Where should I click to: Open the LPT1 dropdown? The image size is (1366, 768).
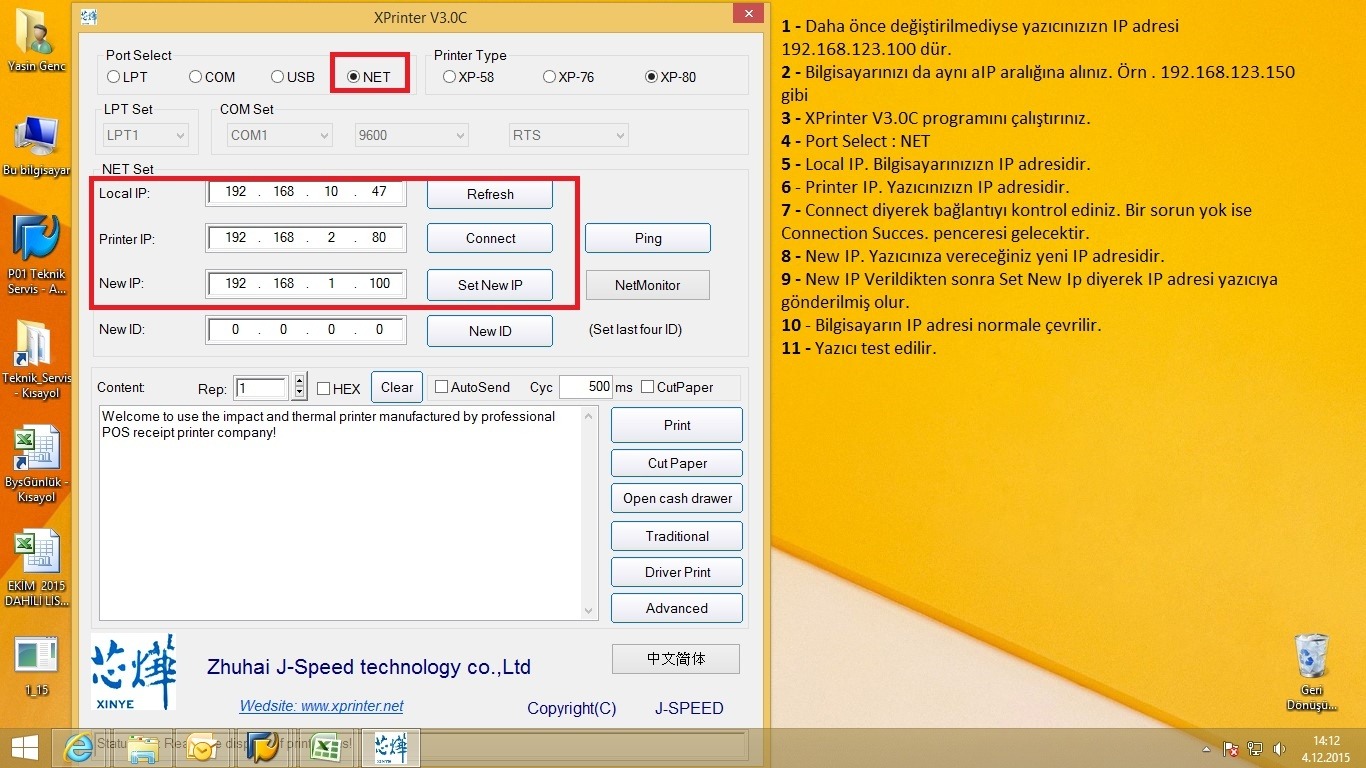tap(146, 135)
